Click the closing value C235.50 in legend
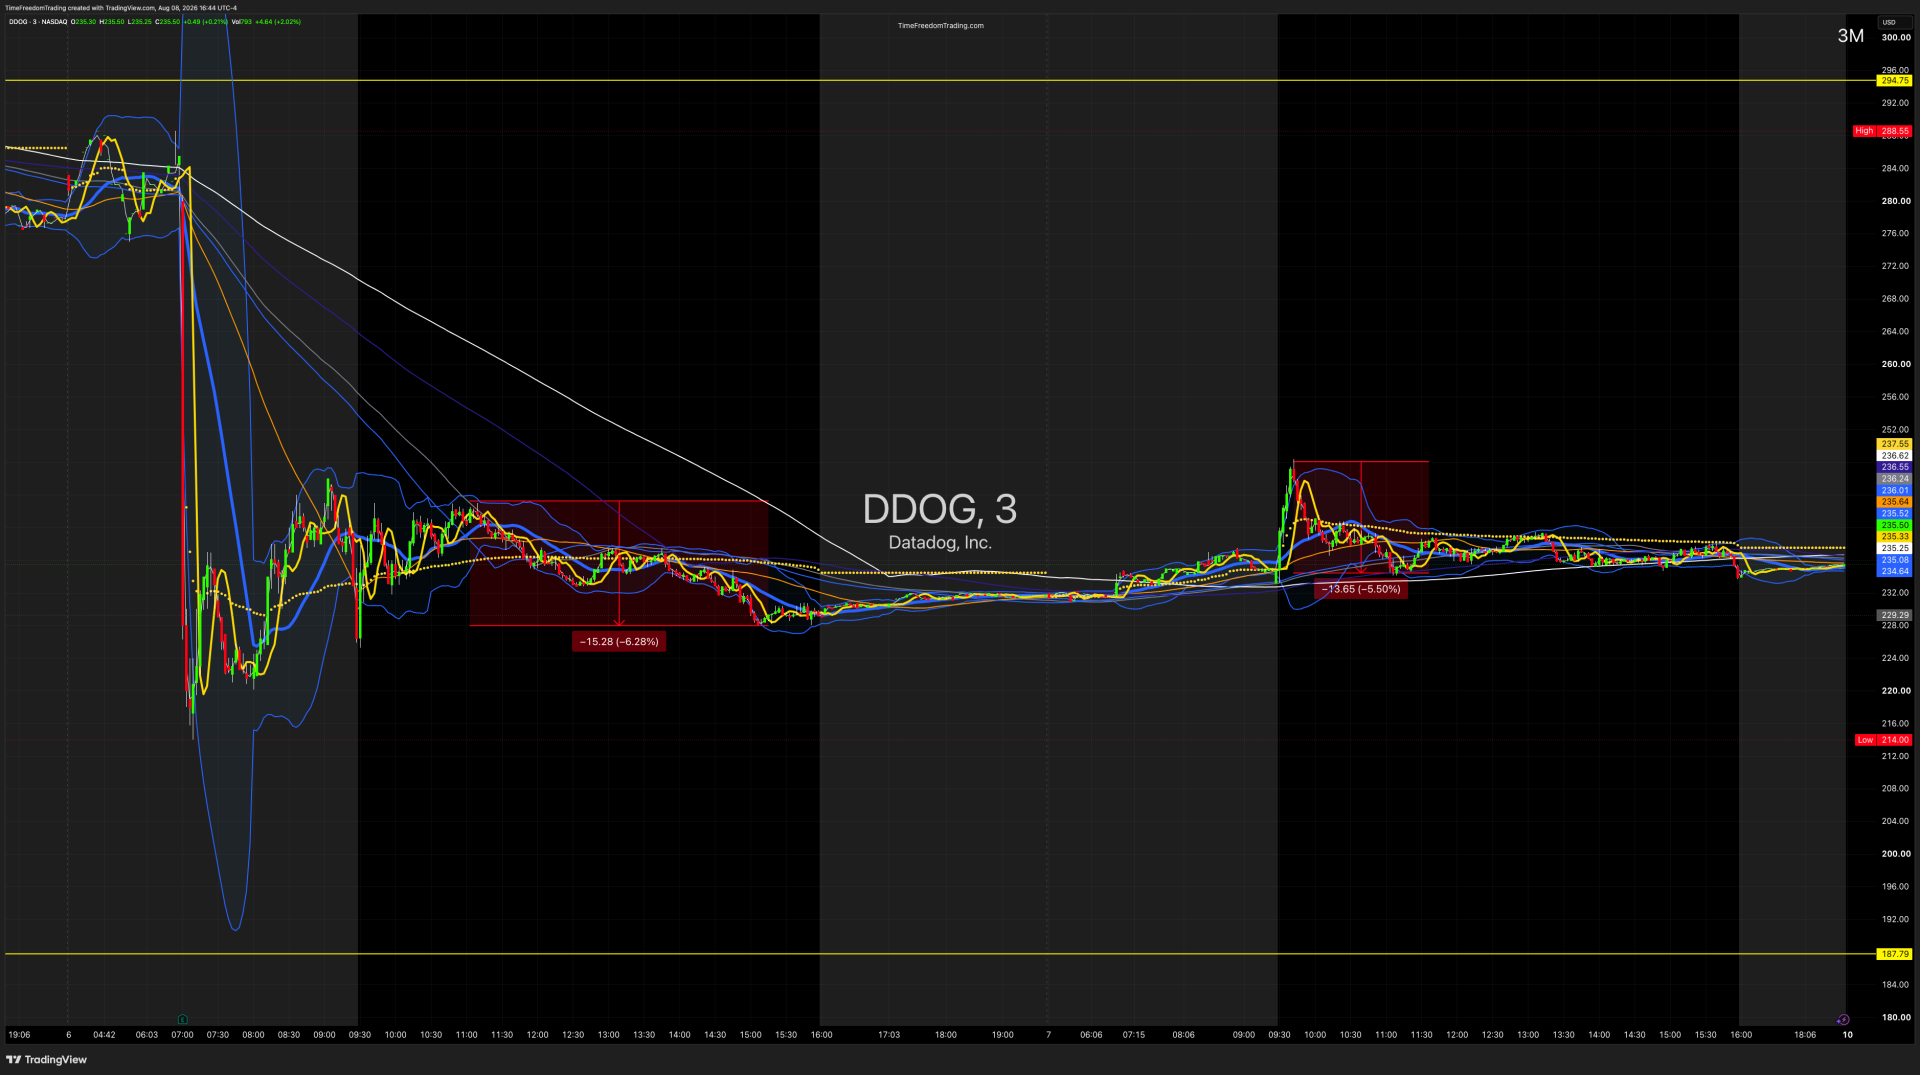Image resolution: width=1920 pixels, height=1075 pixels. [168, 22]
